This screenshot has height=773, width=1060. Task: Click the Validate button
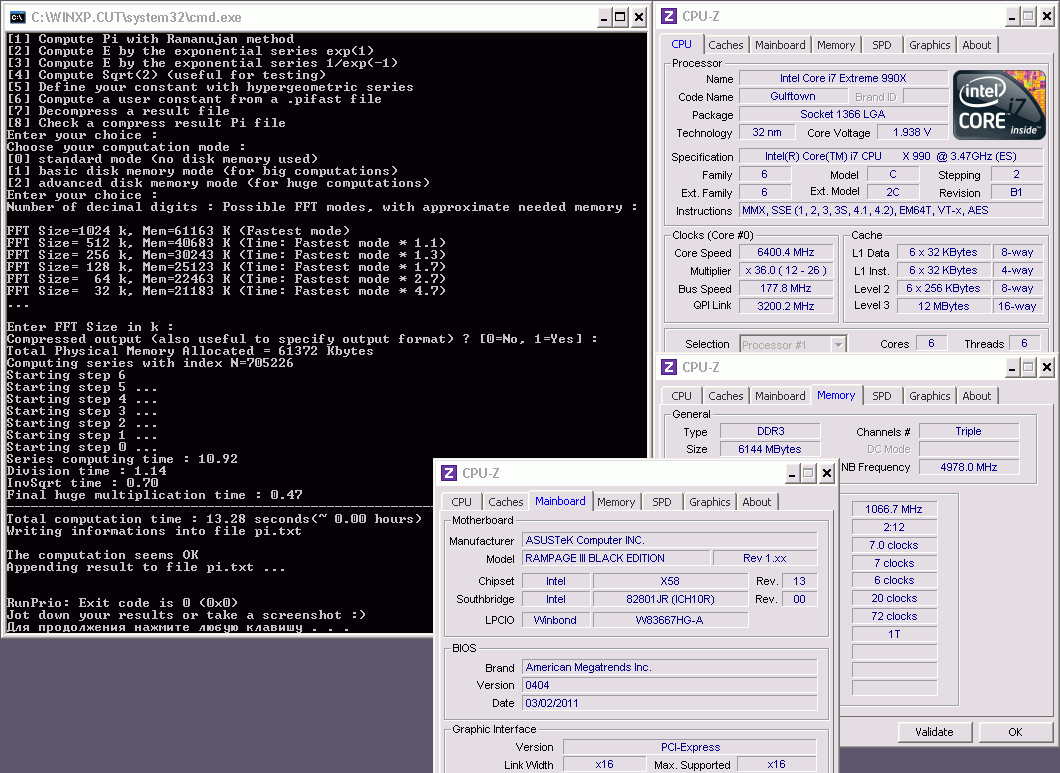click(x=934, y=732)
